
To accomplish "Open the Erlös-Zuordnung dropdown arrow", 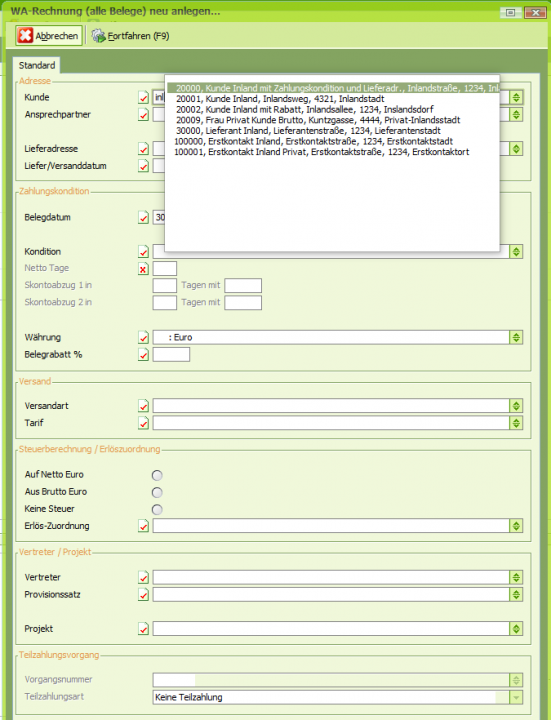I will point(516,526).
